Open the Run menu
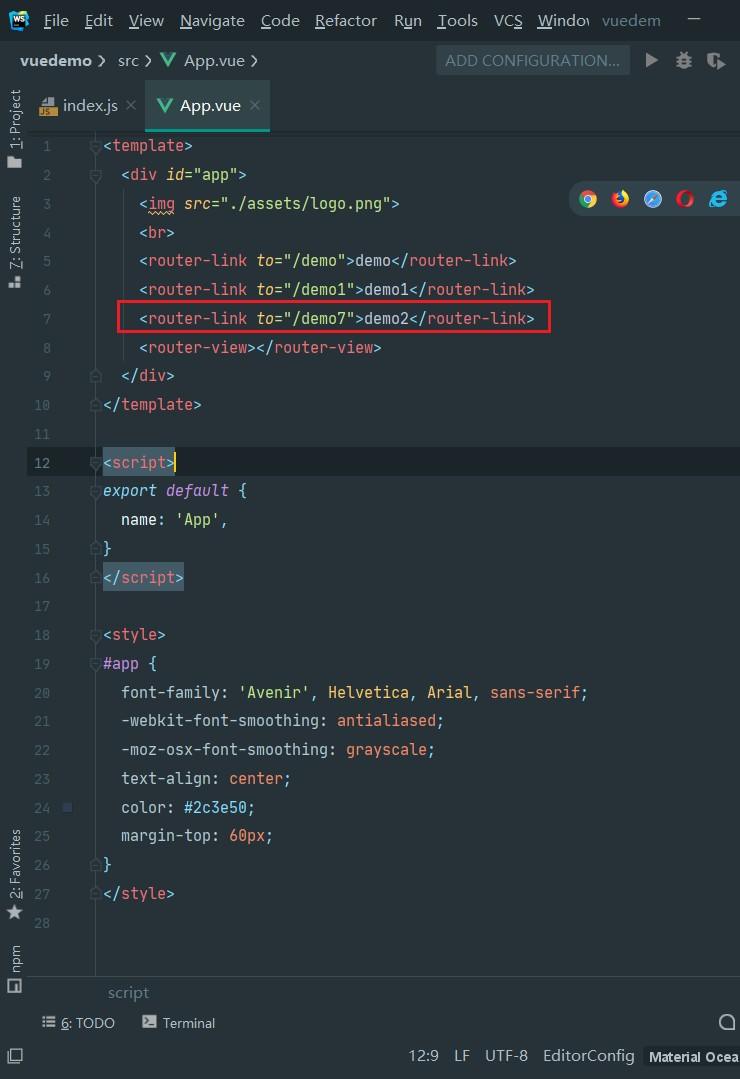740x1079 pixels. (x=408, y=21)
